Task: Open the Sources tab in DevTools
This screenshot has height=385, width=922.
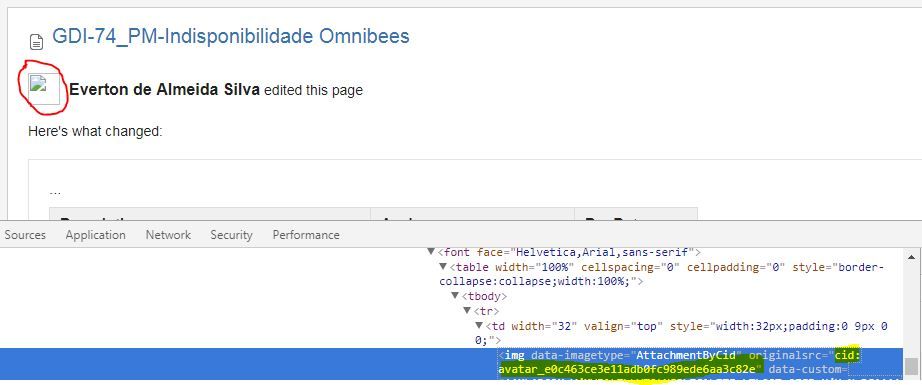Action: (25, 235)
